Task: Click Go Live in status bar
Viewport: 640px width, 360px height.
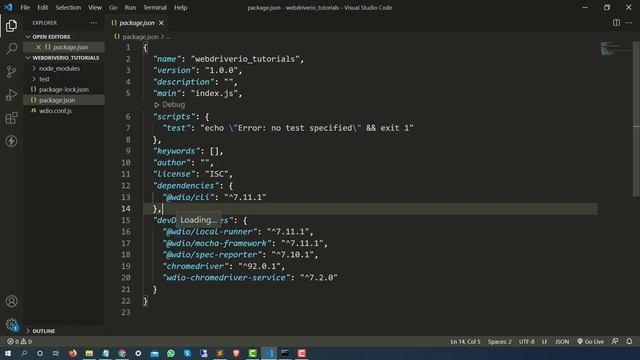Action: pyautogui.click(x=590, y=341)
